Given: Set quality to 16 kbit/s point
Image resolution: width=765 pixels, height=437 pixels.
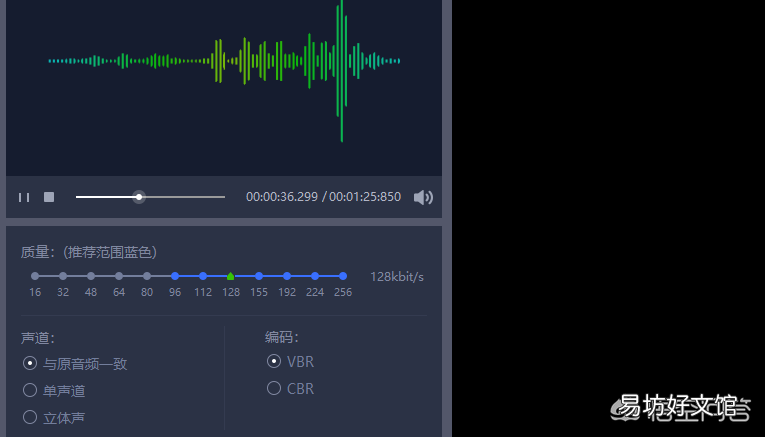Looking at the screenshot, I should [35, 276].
